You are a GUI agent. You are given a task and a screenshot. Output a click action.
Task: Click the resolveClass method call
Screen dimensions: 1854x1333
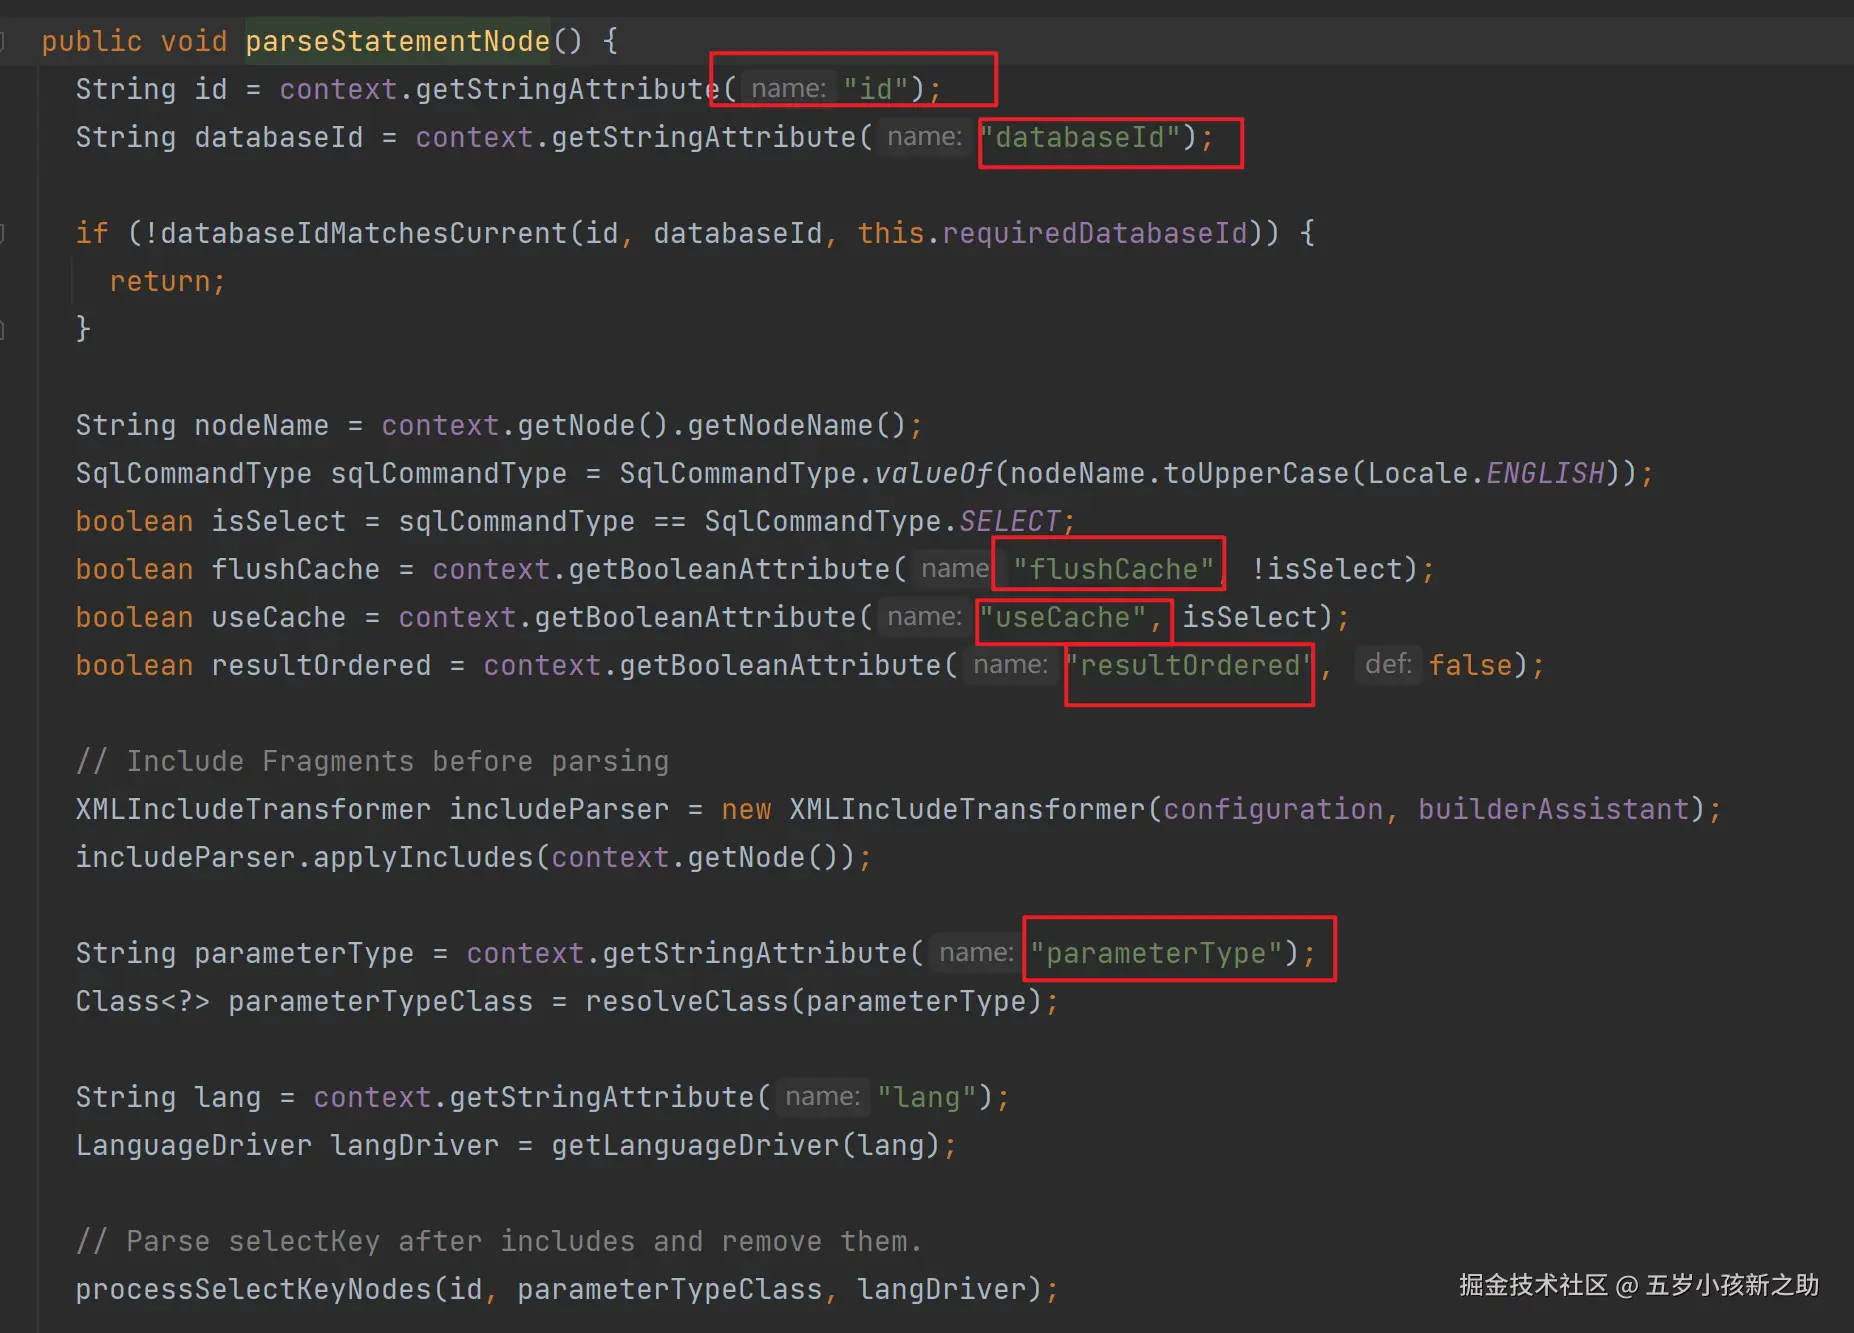686,1001
